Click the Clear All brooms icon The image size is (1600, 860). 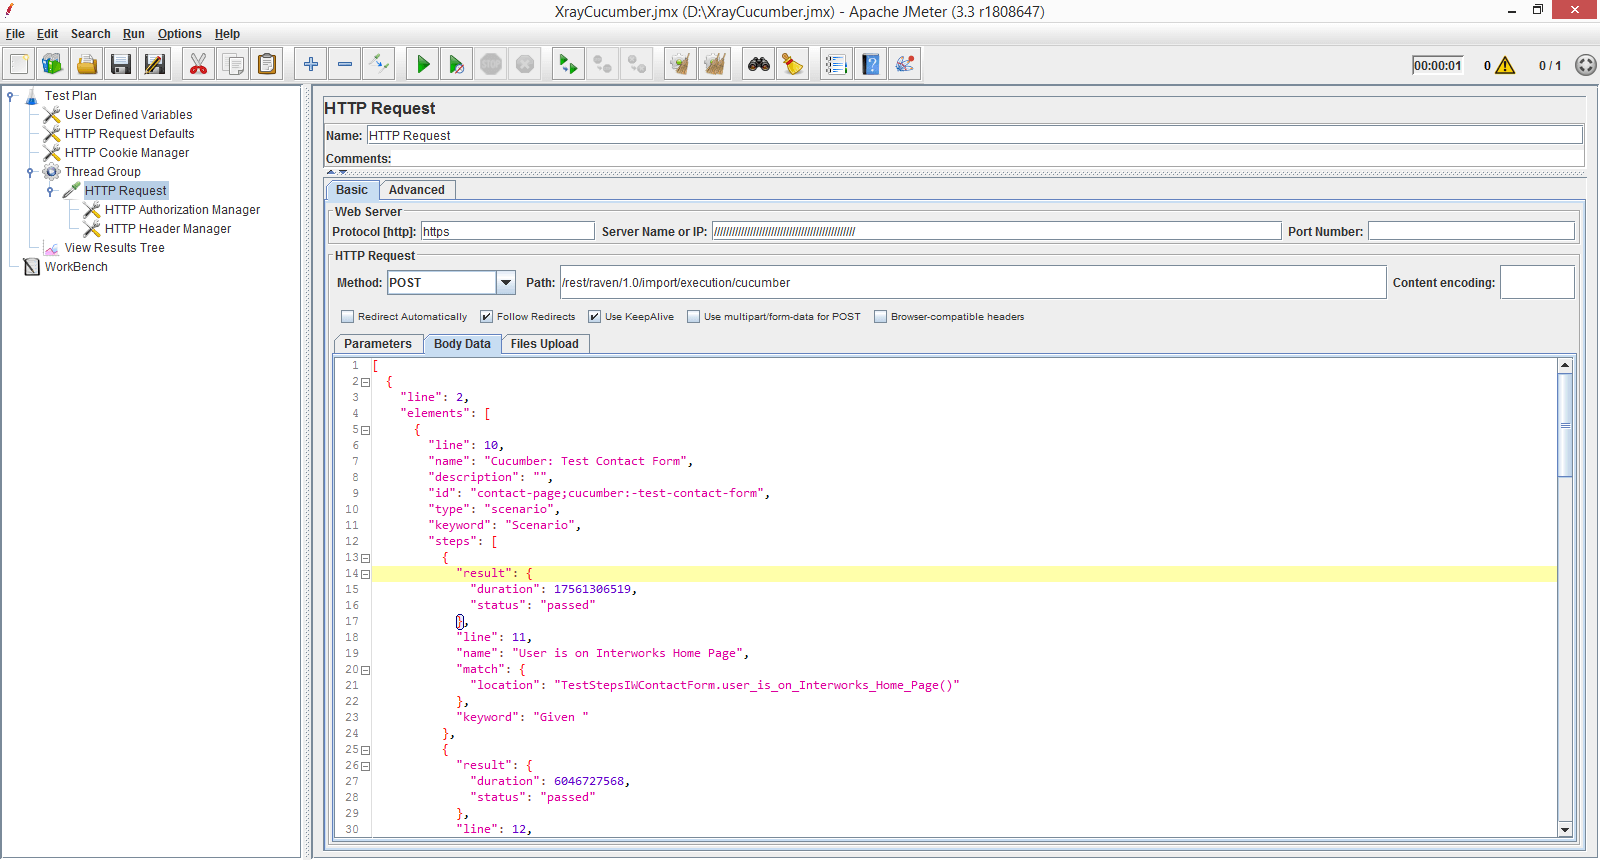point(715,64)
